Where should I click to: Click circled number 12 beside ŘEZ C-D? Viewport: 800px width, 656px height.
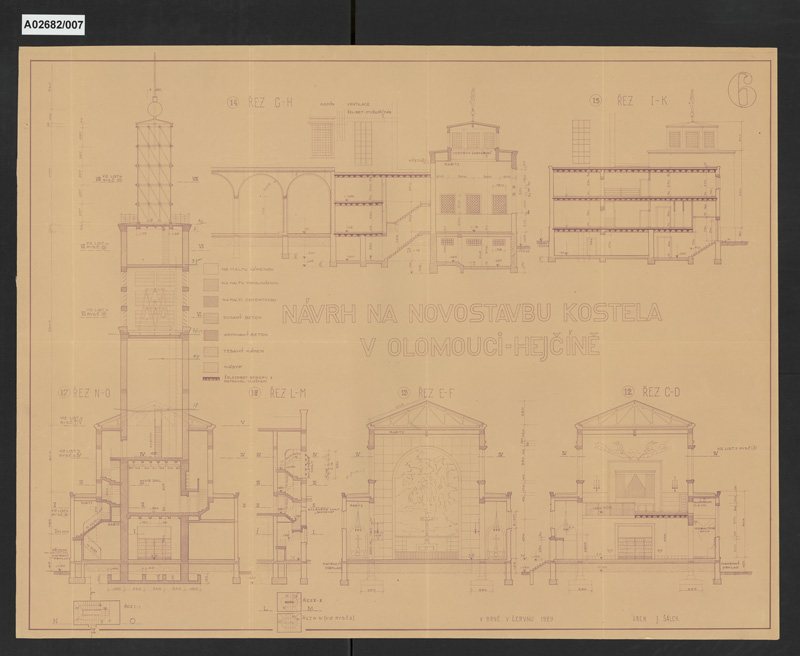(x=628, y=392)
